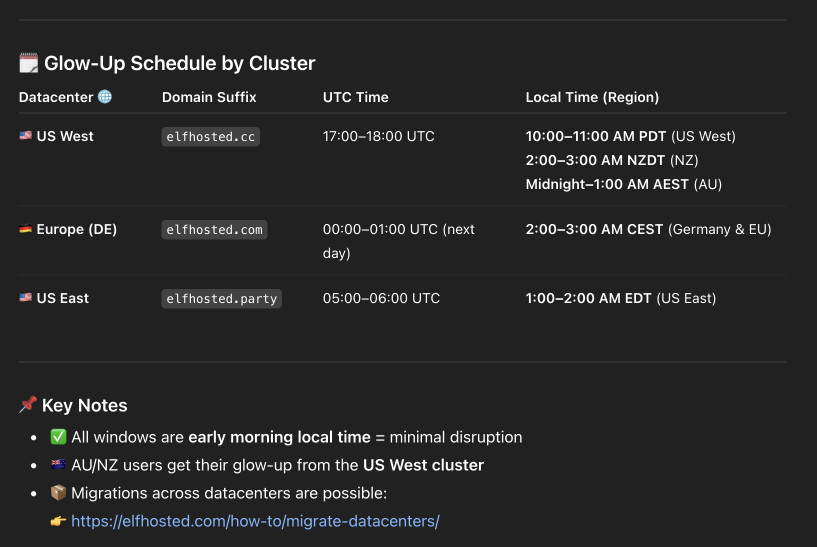Select the elfhosted.cc domain code tag
817x547 pixels.
click(211, 137)
